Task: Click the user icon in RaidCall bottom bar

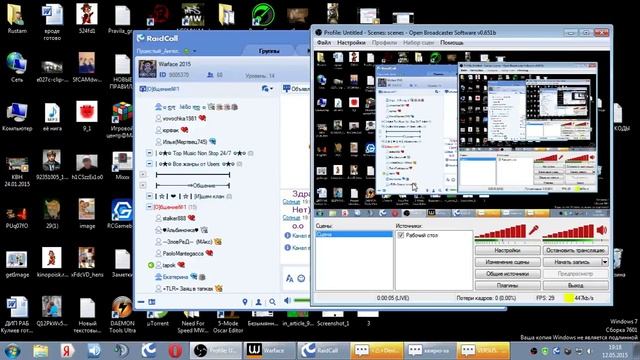Action: click(x=258, y=302)
